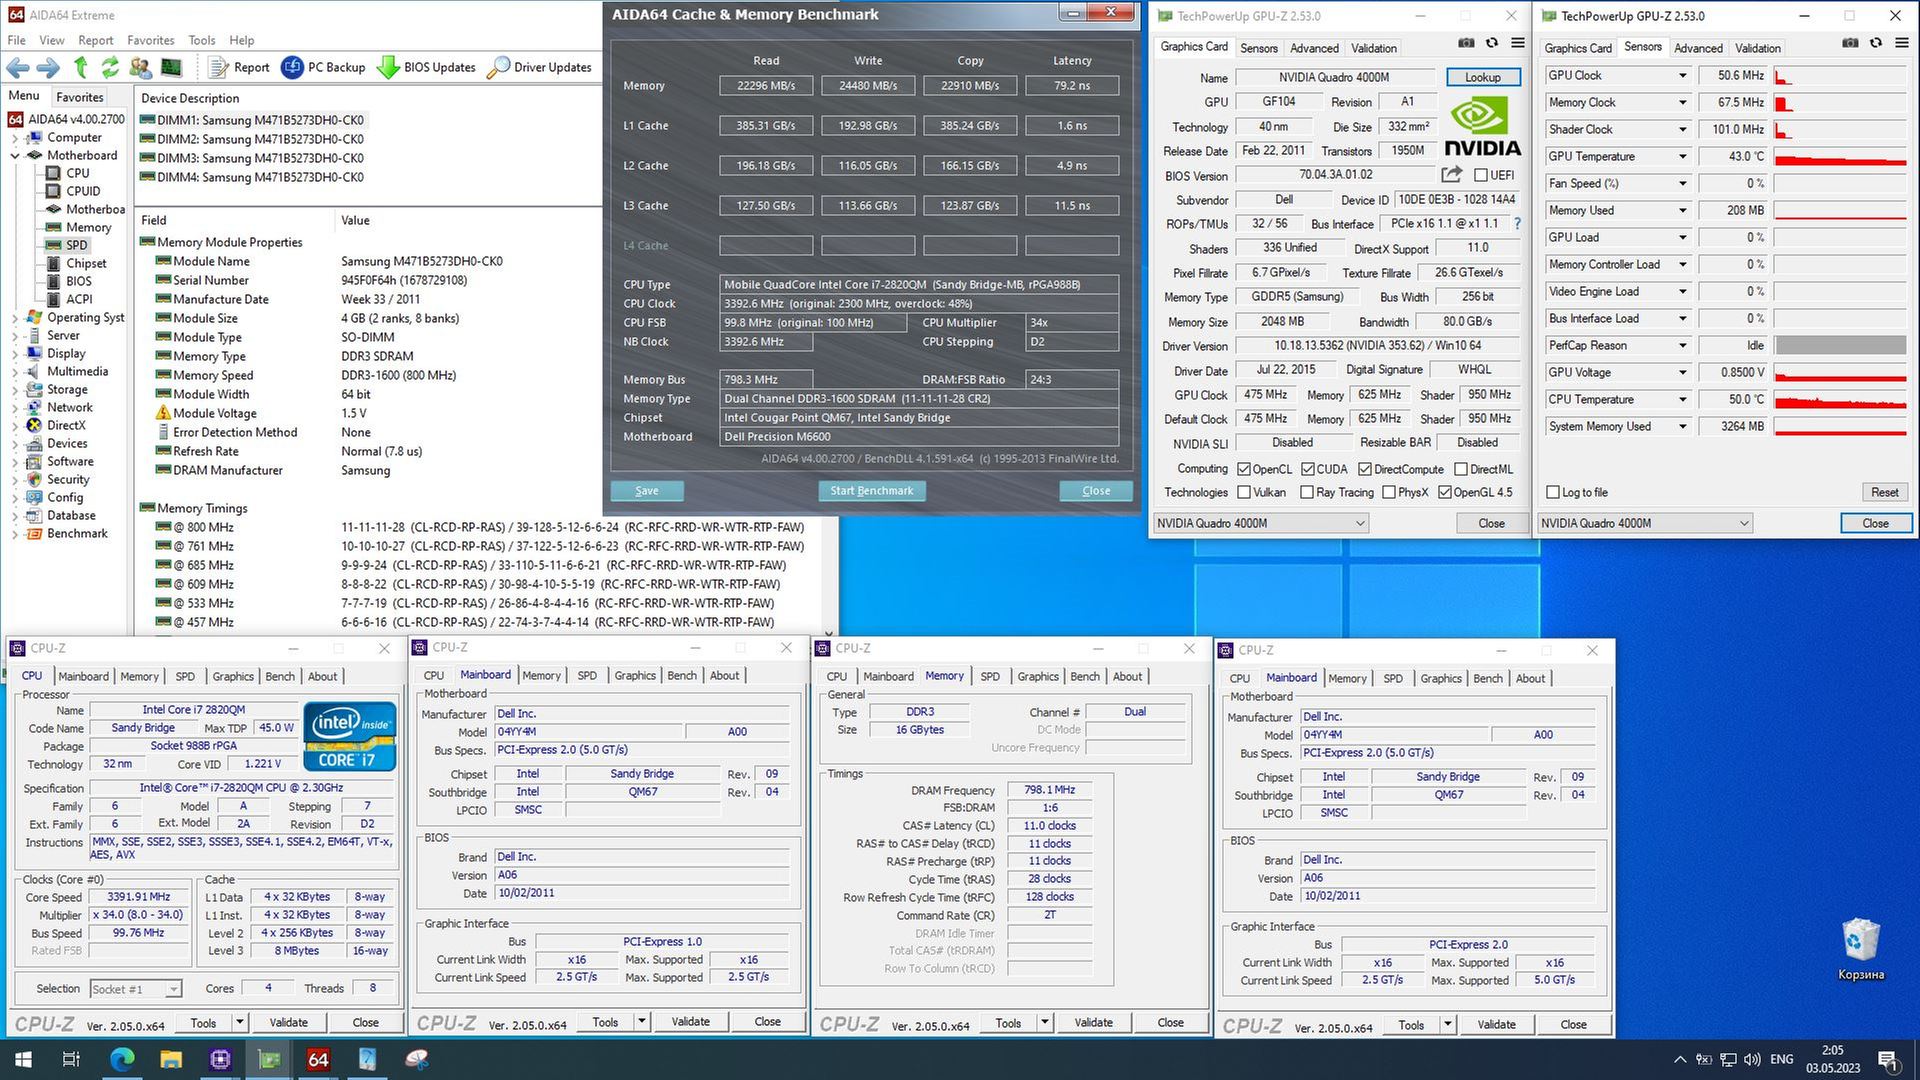This screenshot has width=1920, height=1080.
Task: Open CPU-Z Socket #1 selection dropdown
Action: (136, 989)
